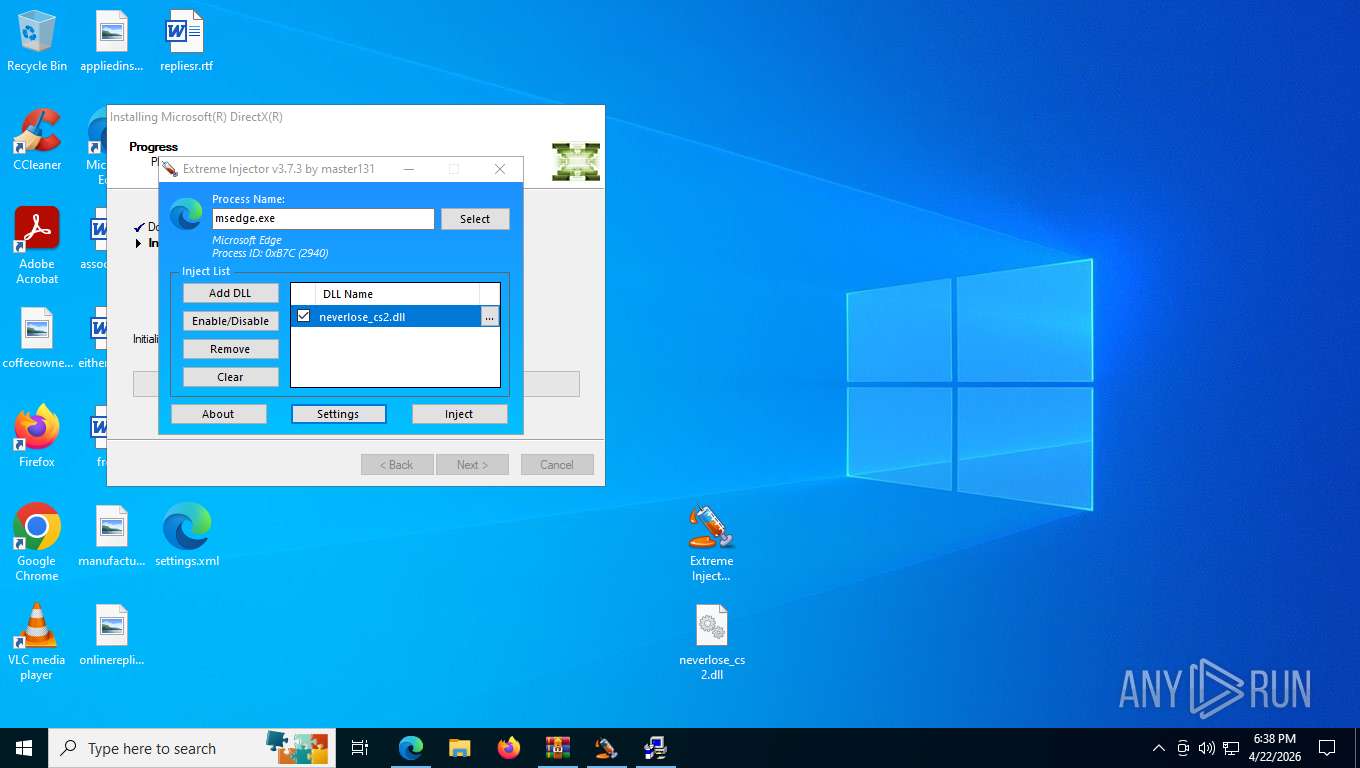Image resolution: width=1360 pixels, height=768 pixels.
Task: Open Extreme Injector Settings
Action: pos(338,414)
